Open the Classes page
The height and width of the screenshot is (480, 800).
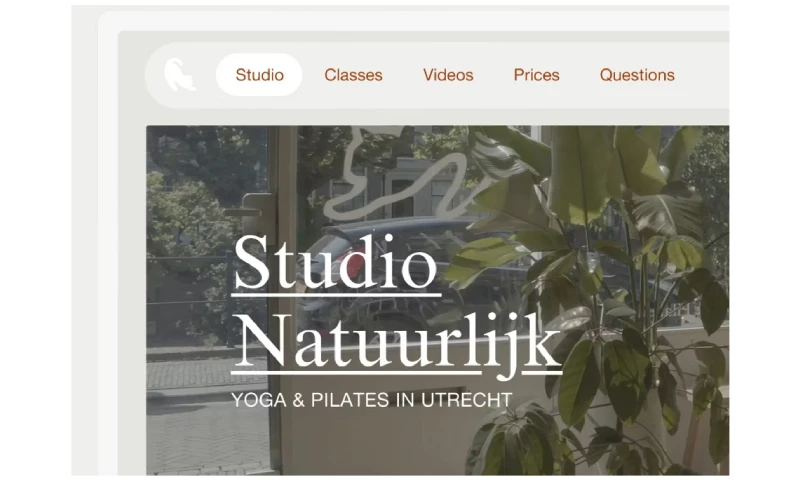[x=353, y=75]
